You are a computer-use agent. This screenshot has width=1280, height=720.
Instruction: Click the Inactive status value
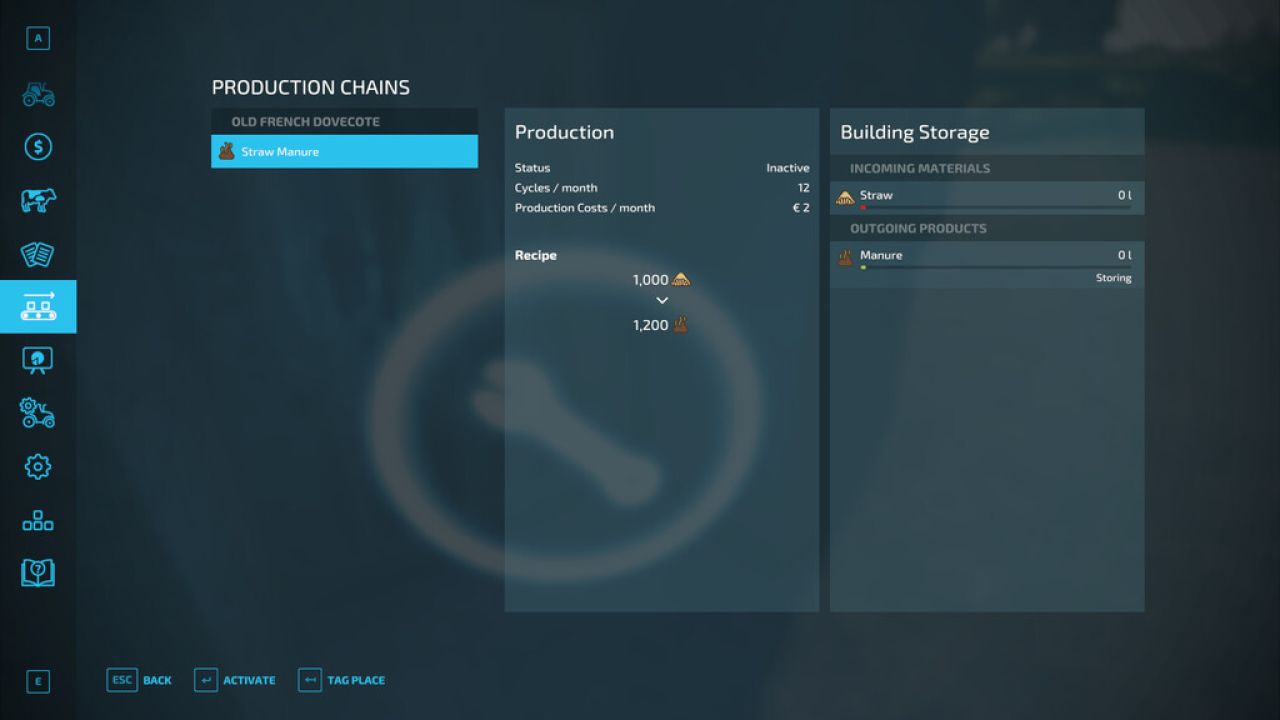point(788,168)
